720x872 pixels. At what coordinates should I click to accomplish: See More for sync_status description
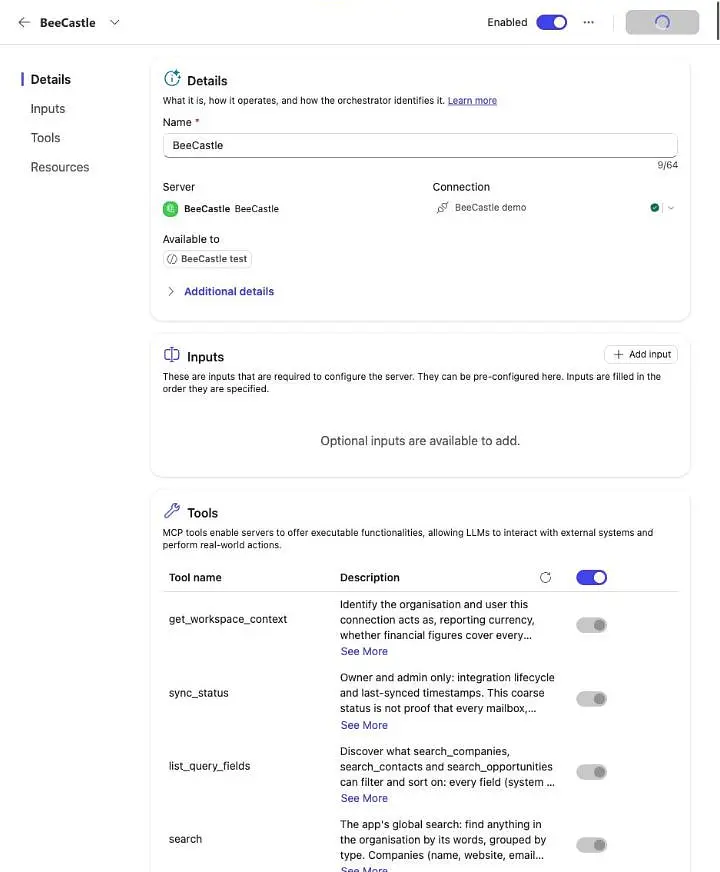coord(364,725)
